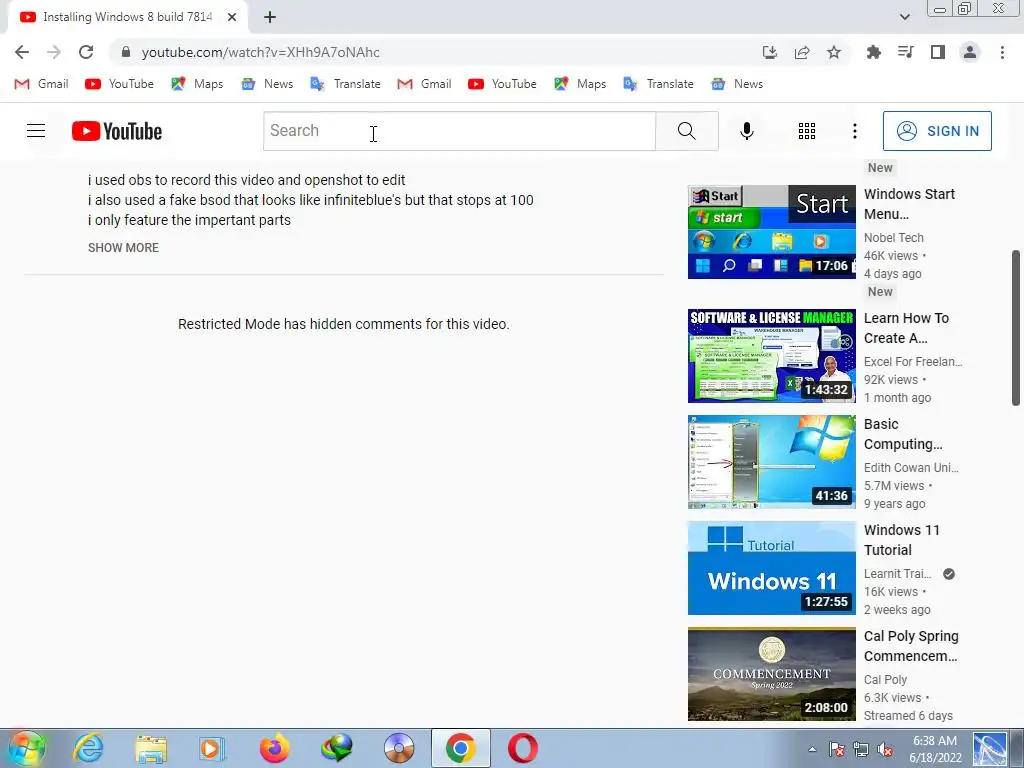
Task: Bookmark this page with star icon
Action: 834,52
